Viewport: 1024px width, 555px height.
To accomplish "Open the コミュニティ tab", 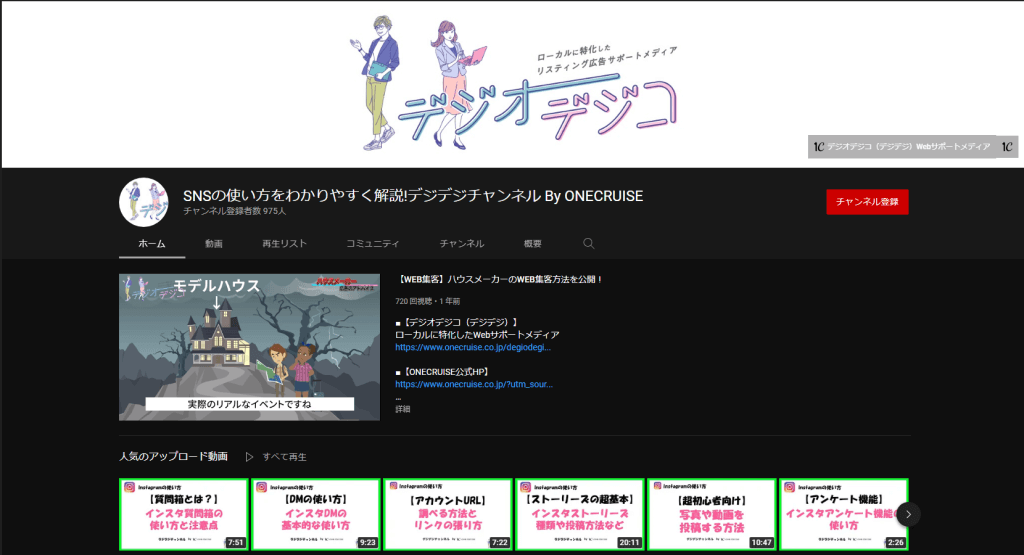I will coord(372,244).
